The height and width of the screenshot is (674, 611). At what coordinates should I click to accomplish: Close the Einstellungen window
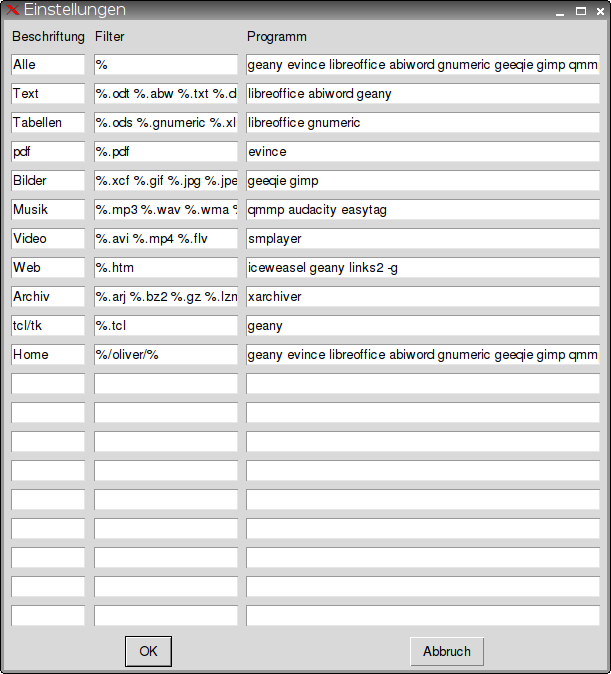coord(601,12)
